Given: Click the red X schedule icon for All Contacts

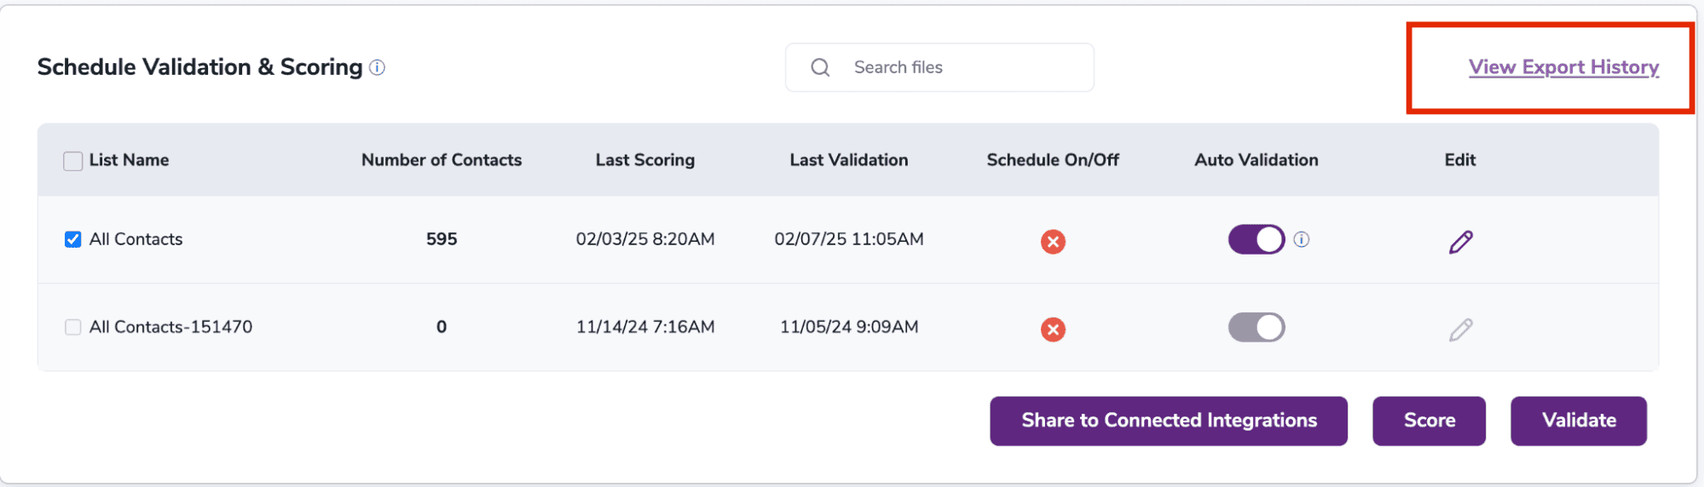Looking at the screenshot, I should (1052, 241).
